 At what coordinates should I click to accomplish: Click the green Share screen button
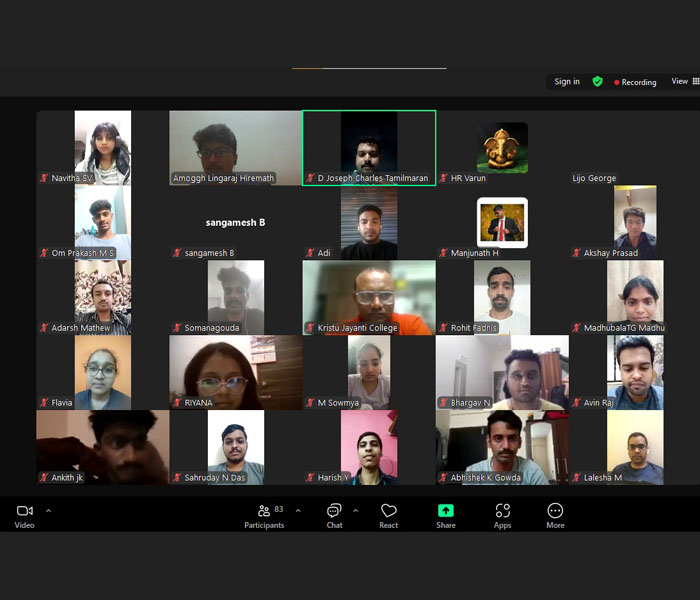[446, 511]
